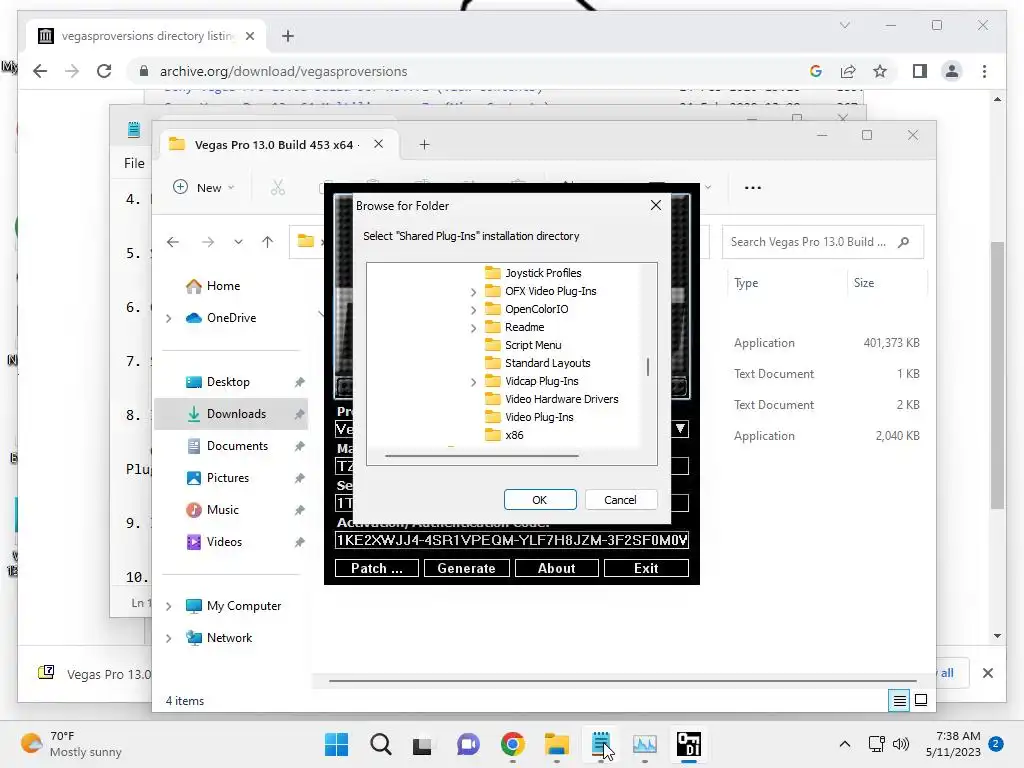1024x768 pixels.
Task: Open the product name dropdown arrow
Action: [680, 429]
